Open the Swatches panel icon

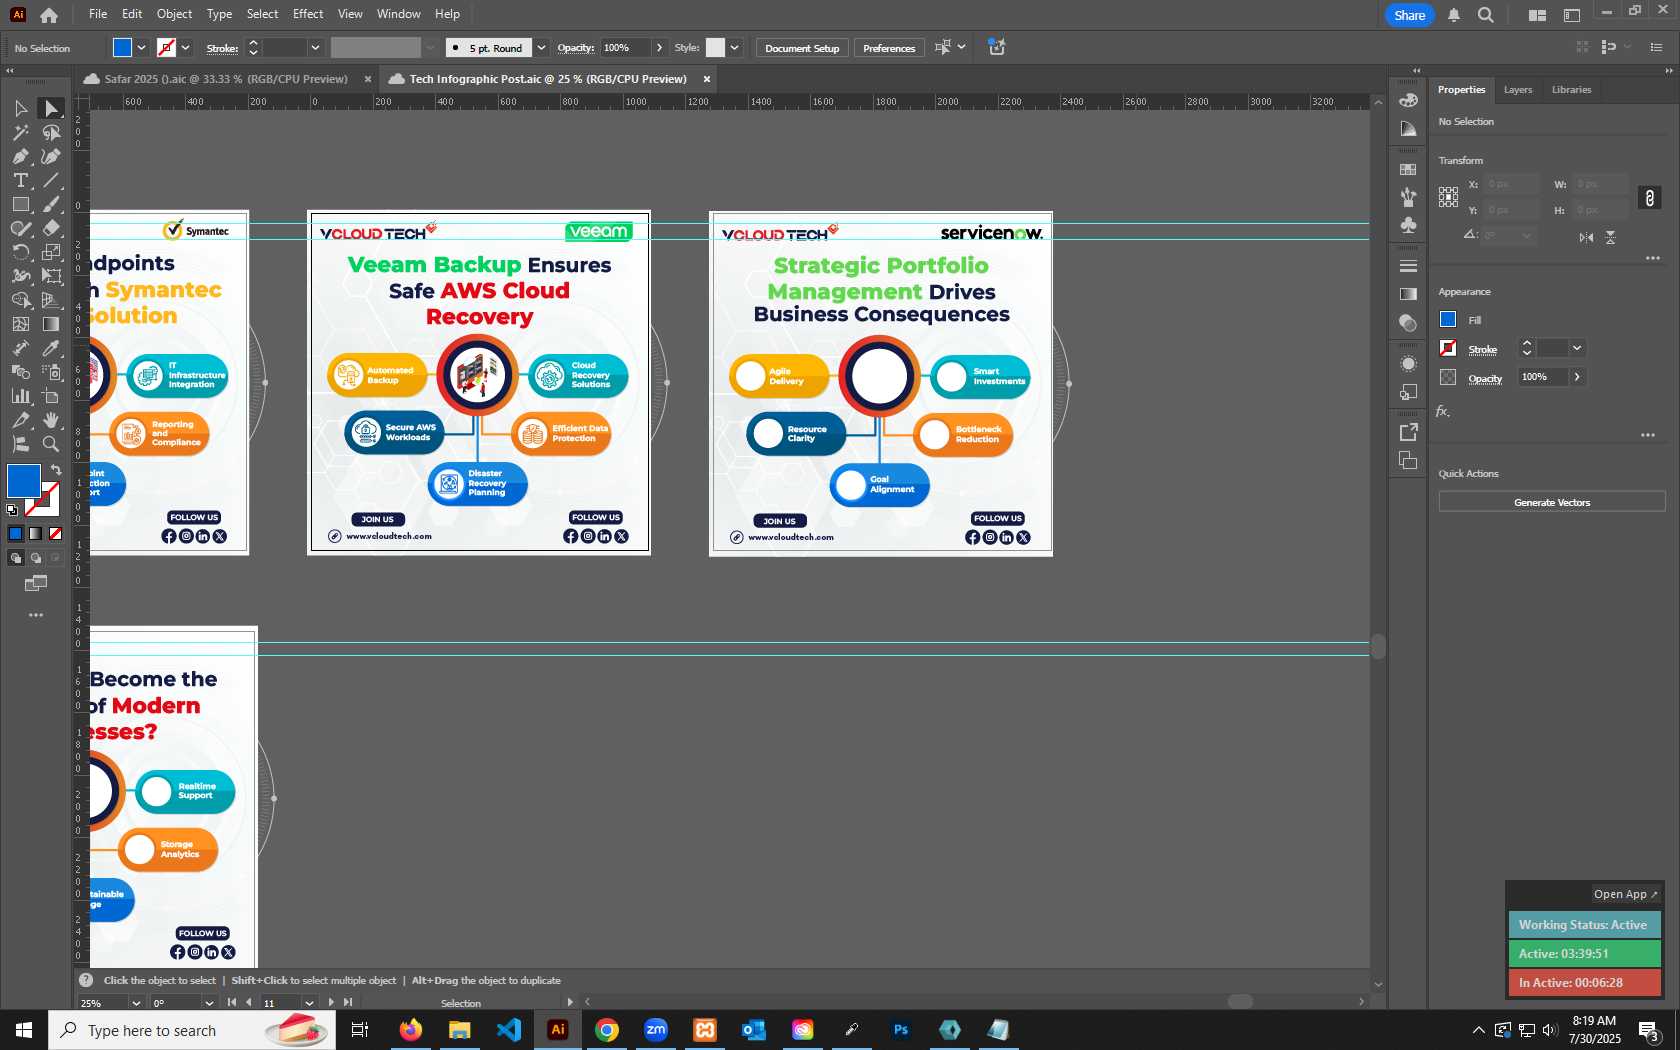(x=1408, y=169)
